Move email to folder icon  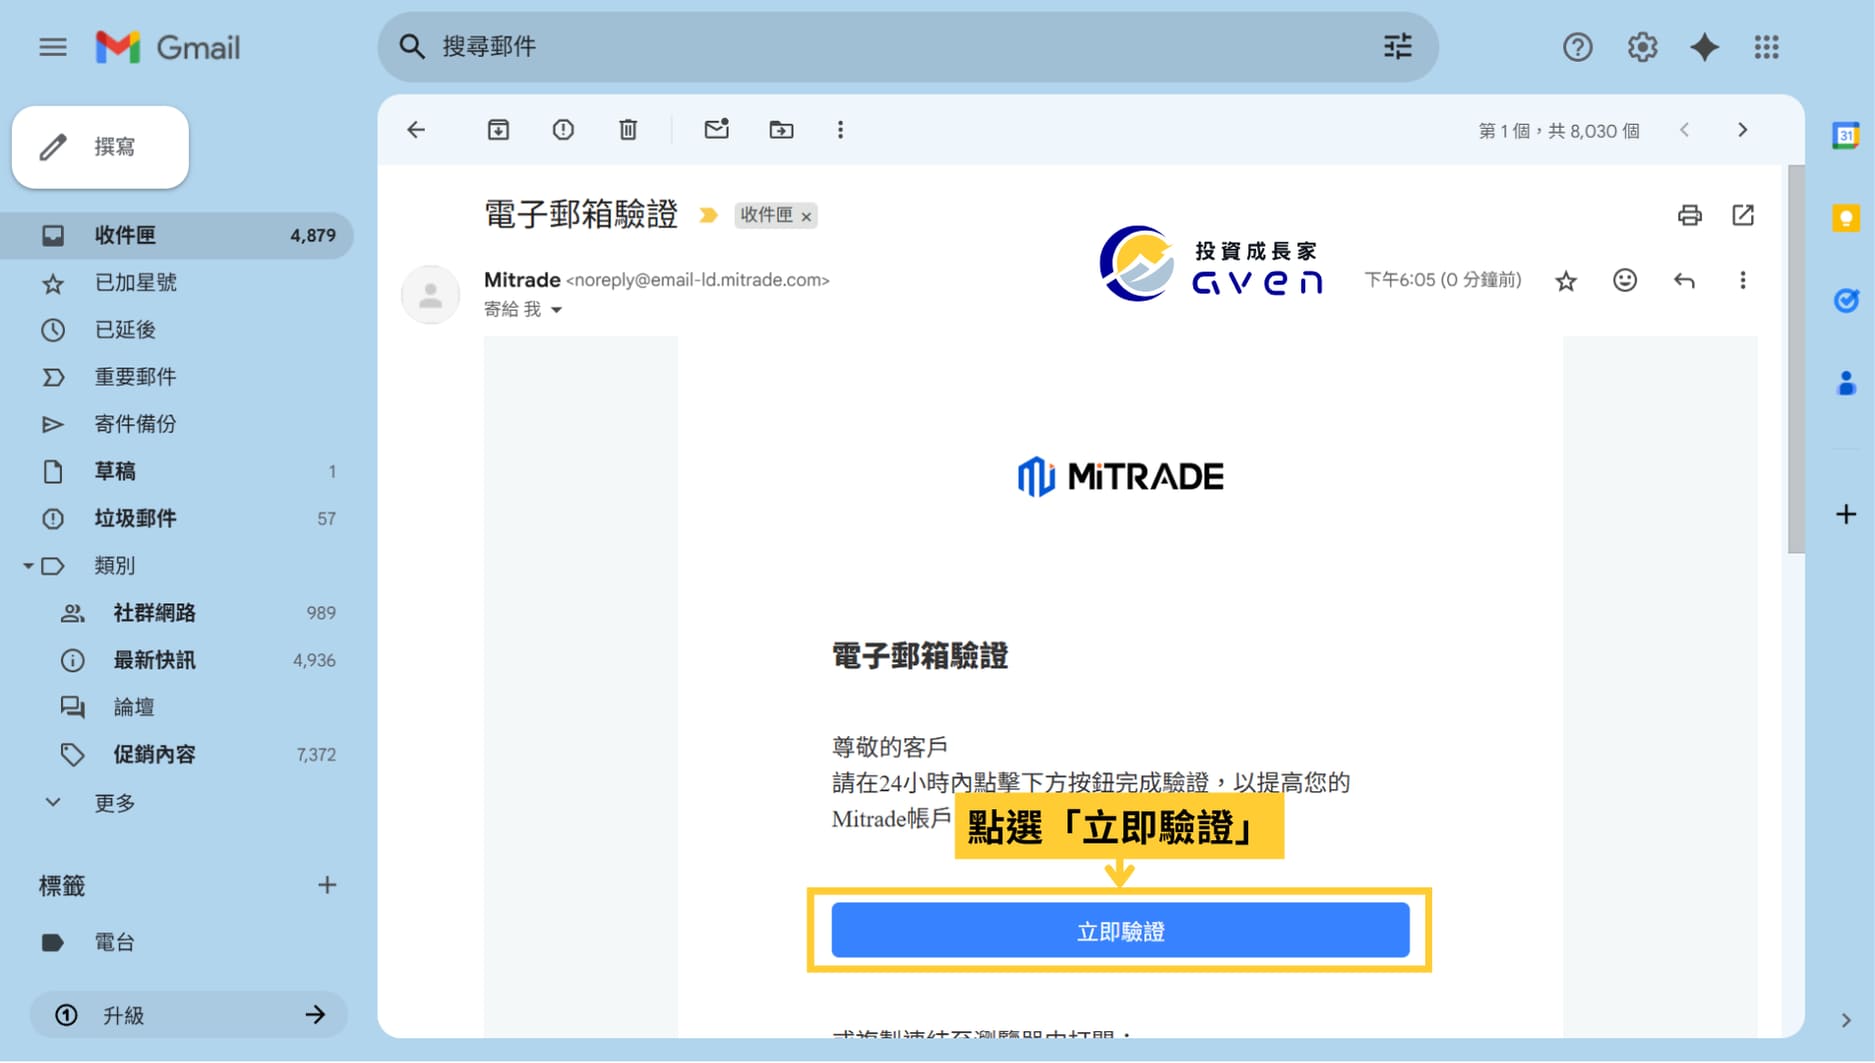click(x=781, y=130)
